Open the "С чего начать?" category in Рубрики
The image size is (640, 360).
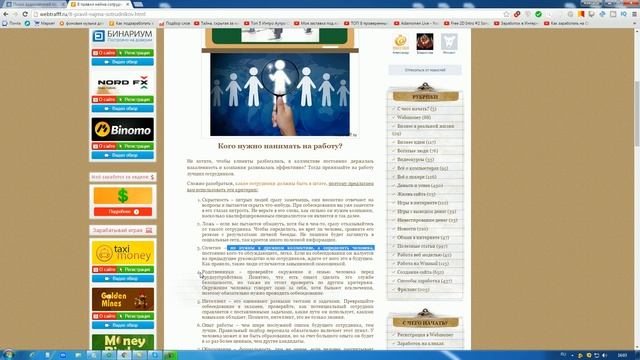click(x=416, y=109)
